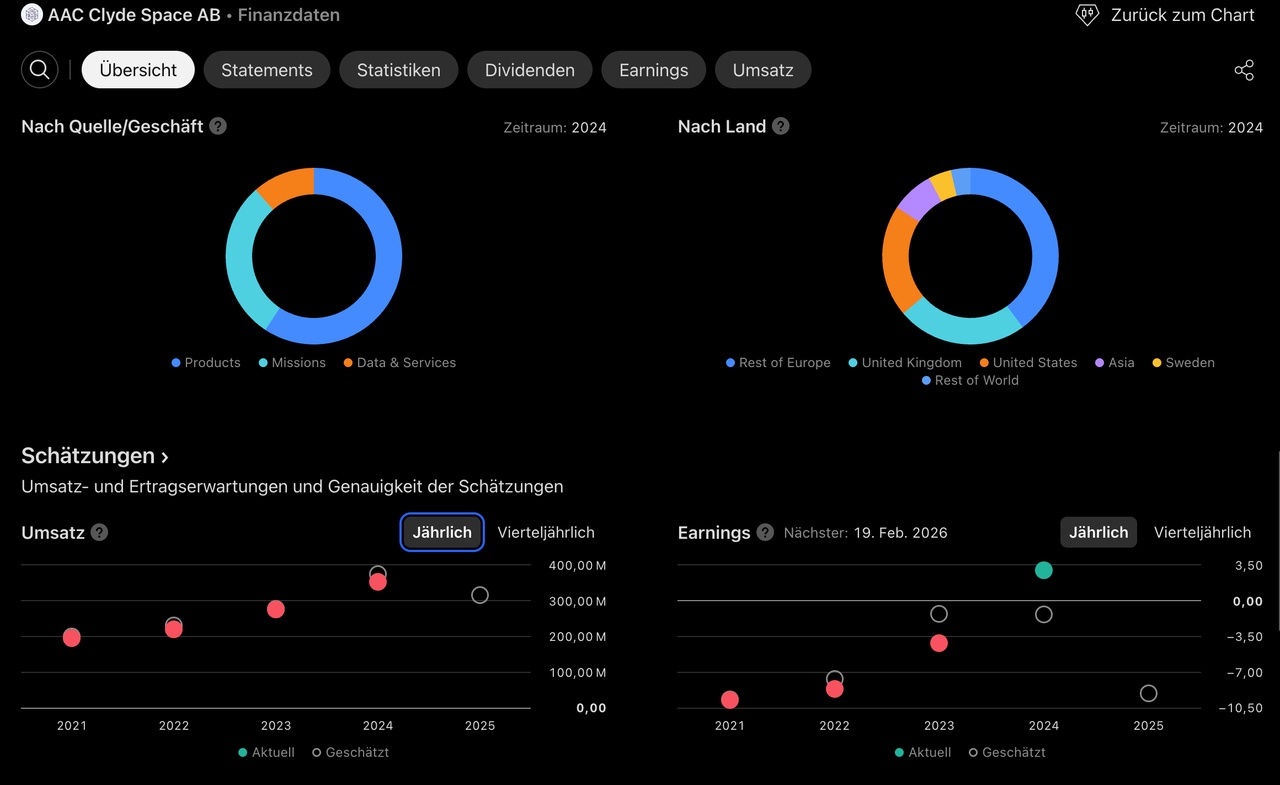The image size is (1280, 785).
Task: Open the Dividenden tab
Action: (530, 70)
